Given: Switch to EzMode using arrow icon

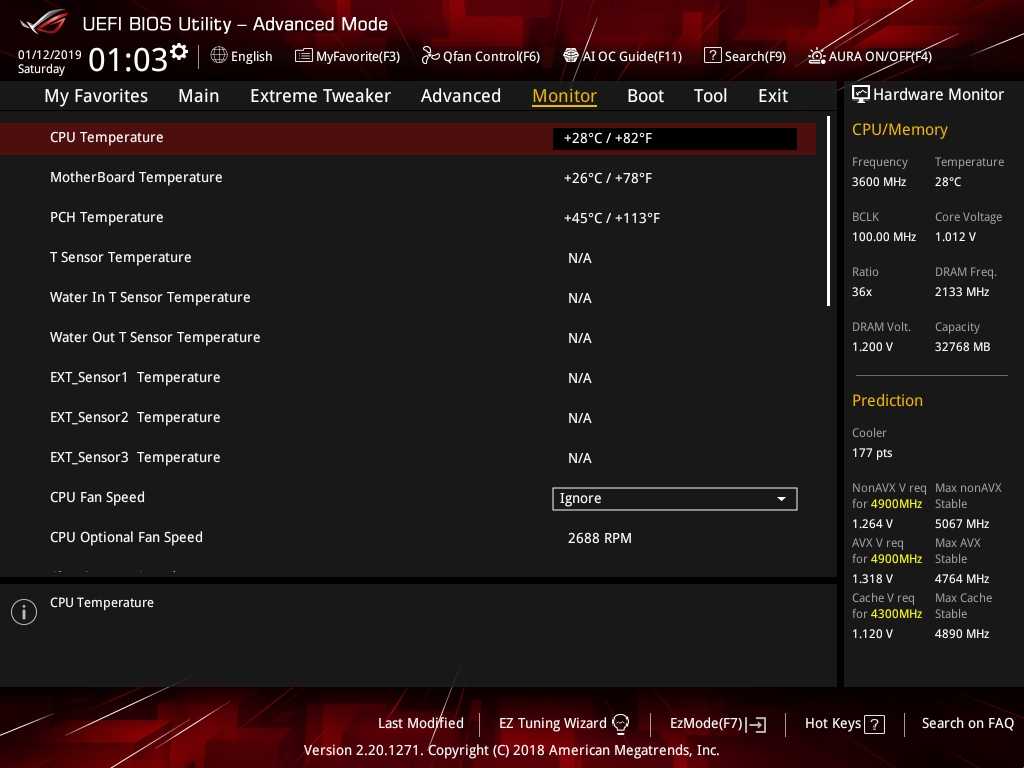Looking at the screenshot, I should [x=757, y=724].
